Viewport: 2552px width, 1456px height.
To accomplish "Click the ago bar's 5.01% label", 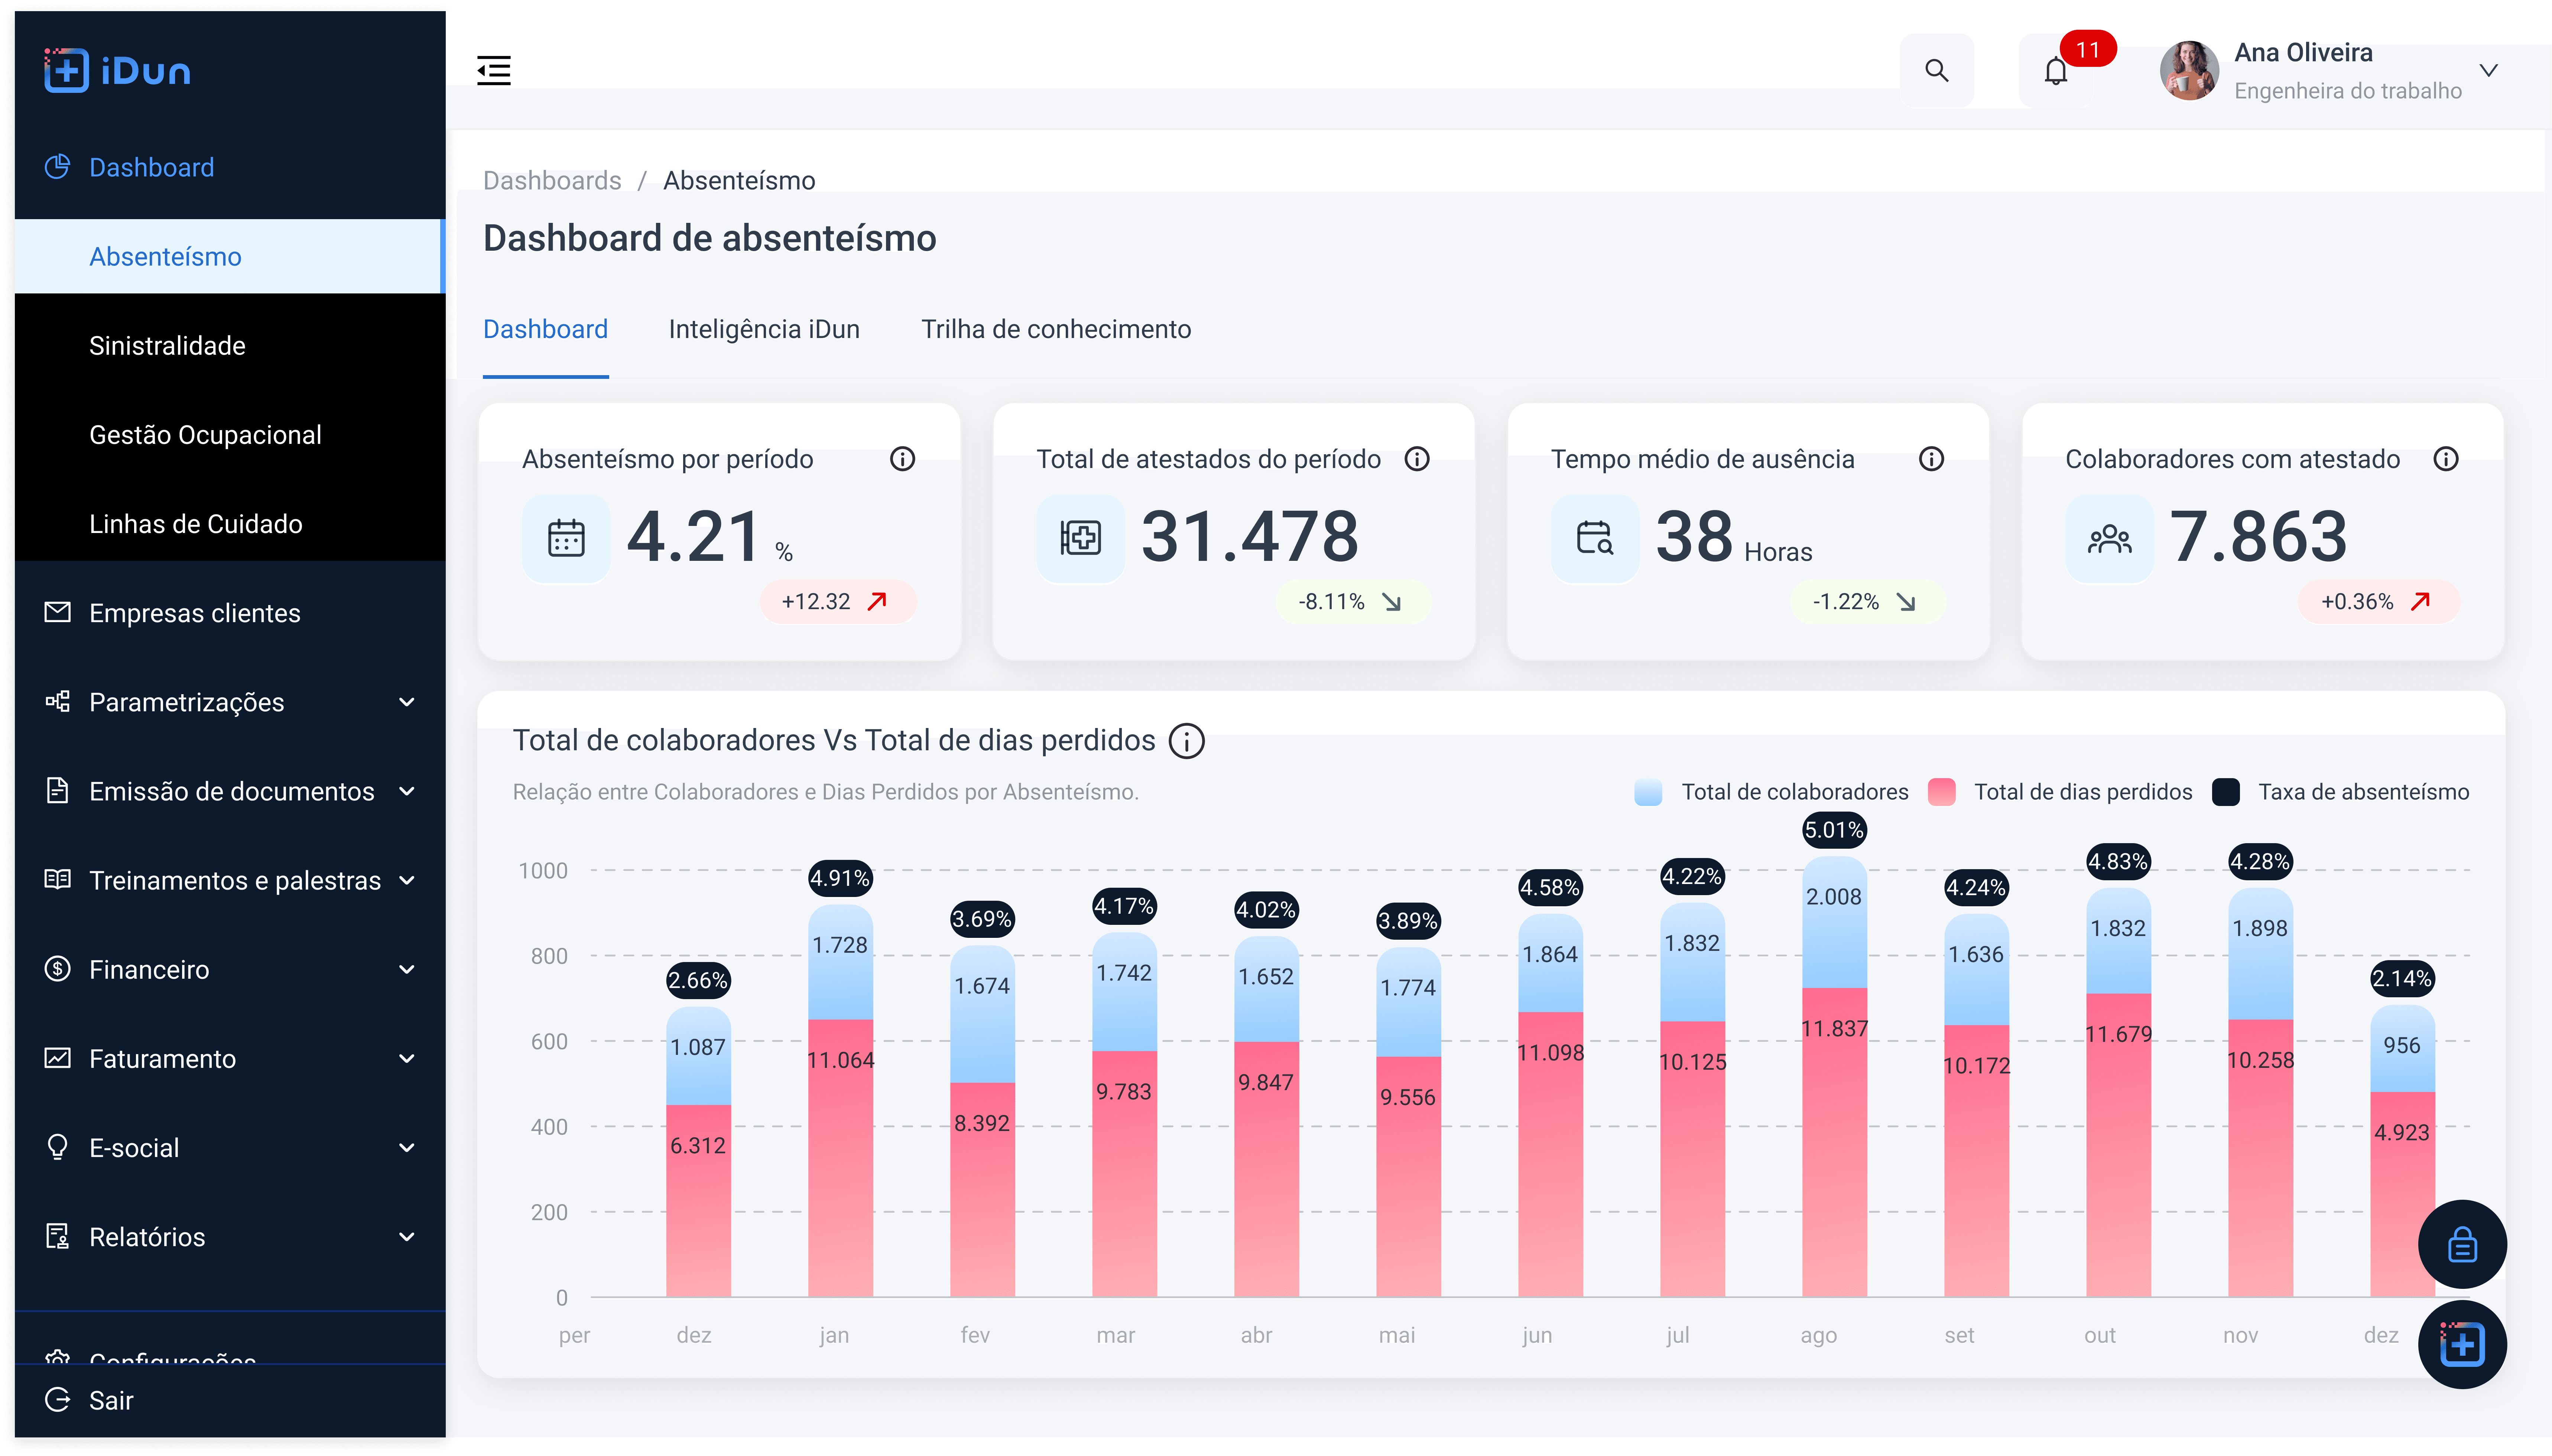I will 1834,830.
